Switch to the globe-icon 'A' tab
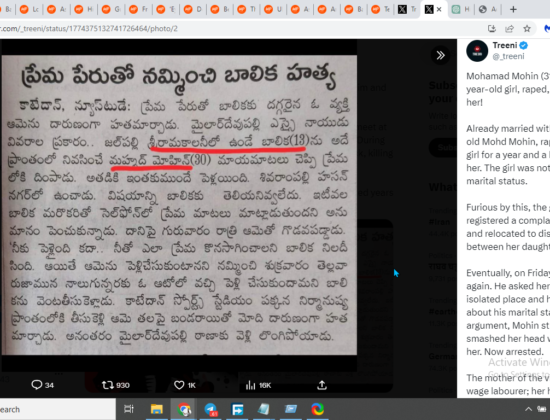The height and width of the screenshot is (420, 550). click(x=488, y=9)
